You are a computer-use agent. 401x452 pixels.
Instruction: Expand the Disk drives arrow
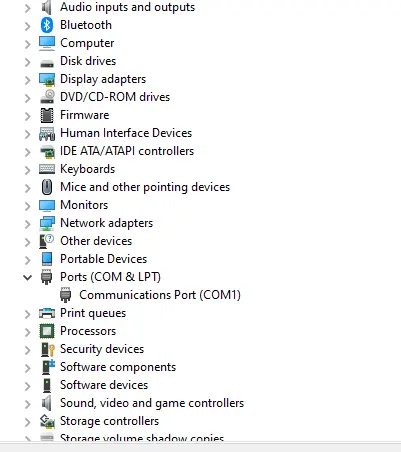tap(28, 62)
